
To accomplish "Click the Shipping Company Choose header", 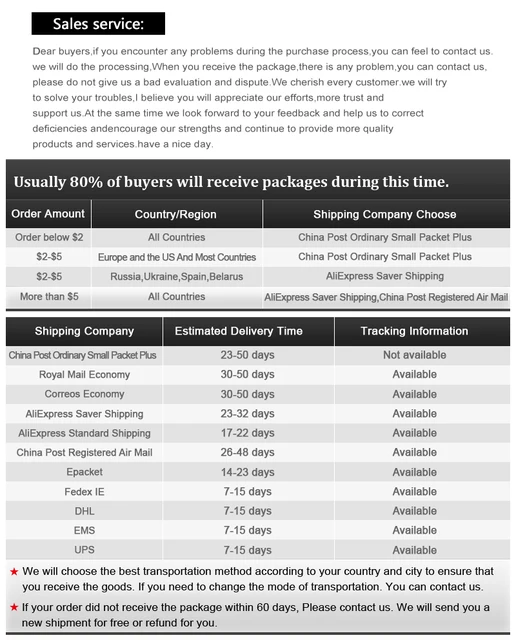I will pyautogui.click(x=386, y=214).
